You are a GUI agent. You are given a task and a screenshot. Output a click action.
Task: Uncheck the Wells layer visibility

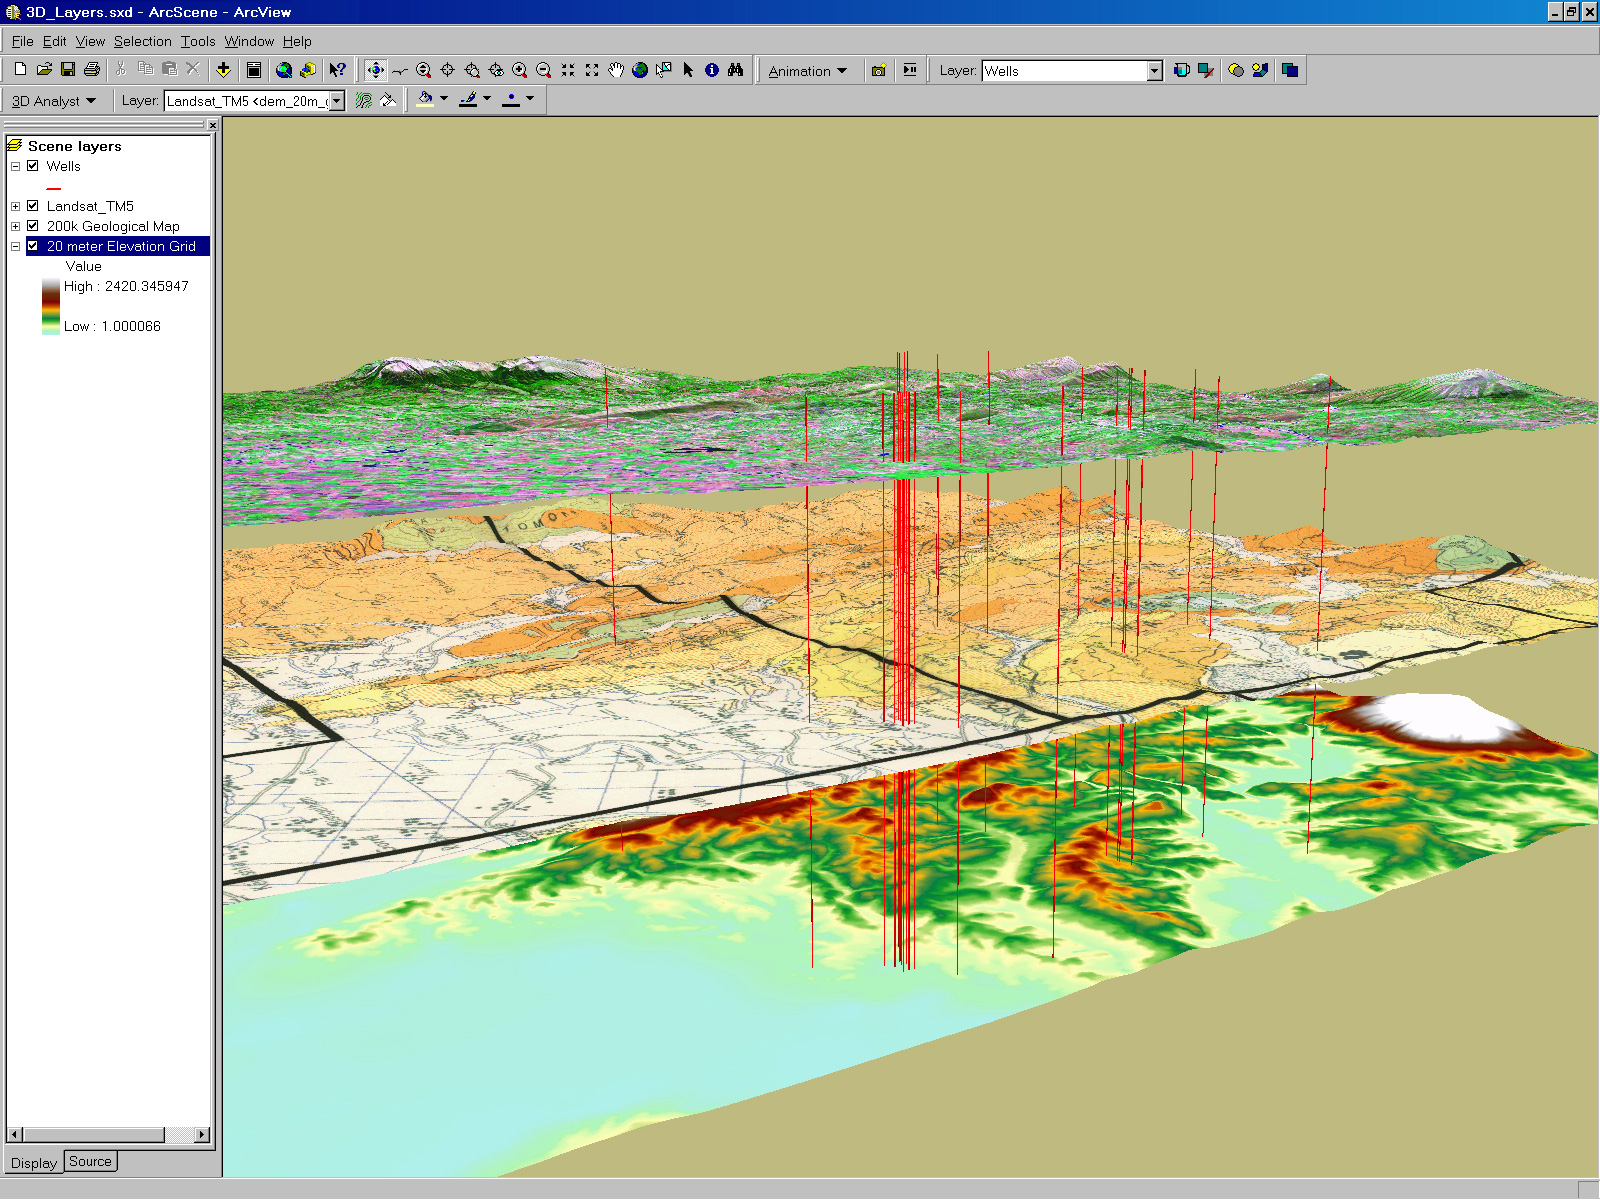click(32, 166)
